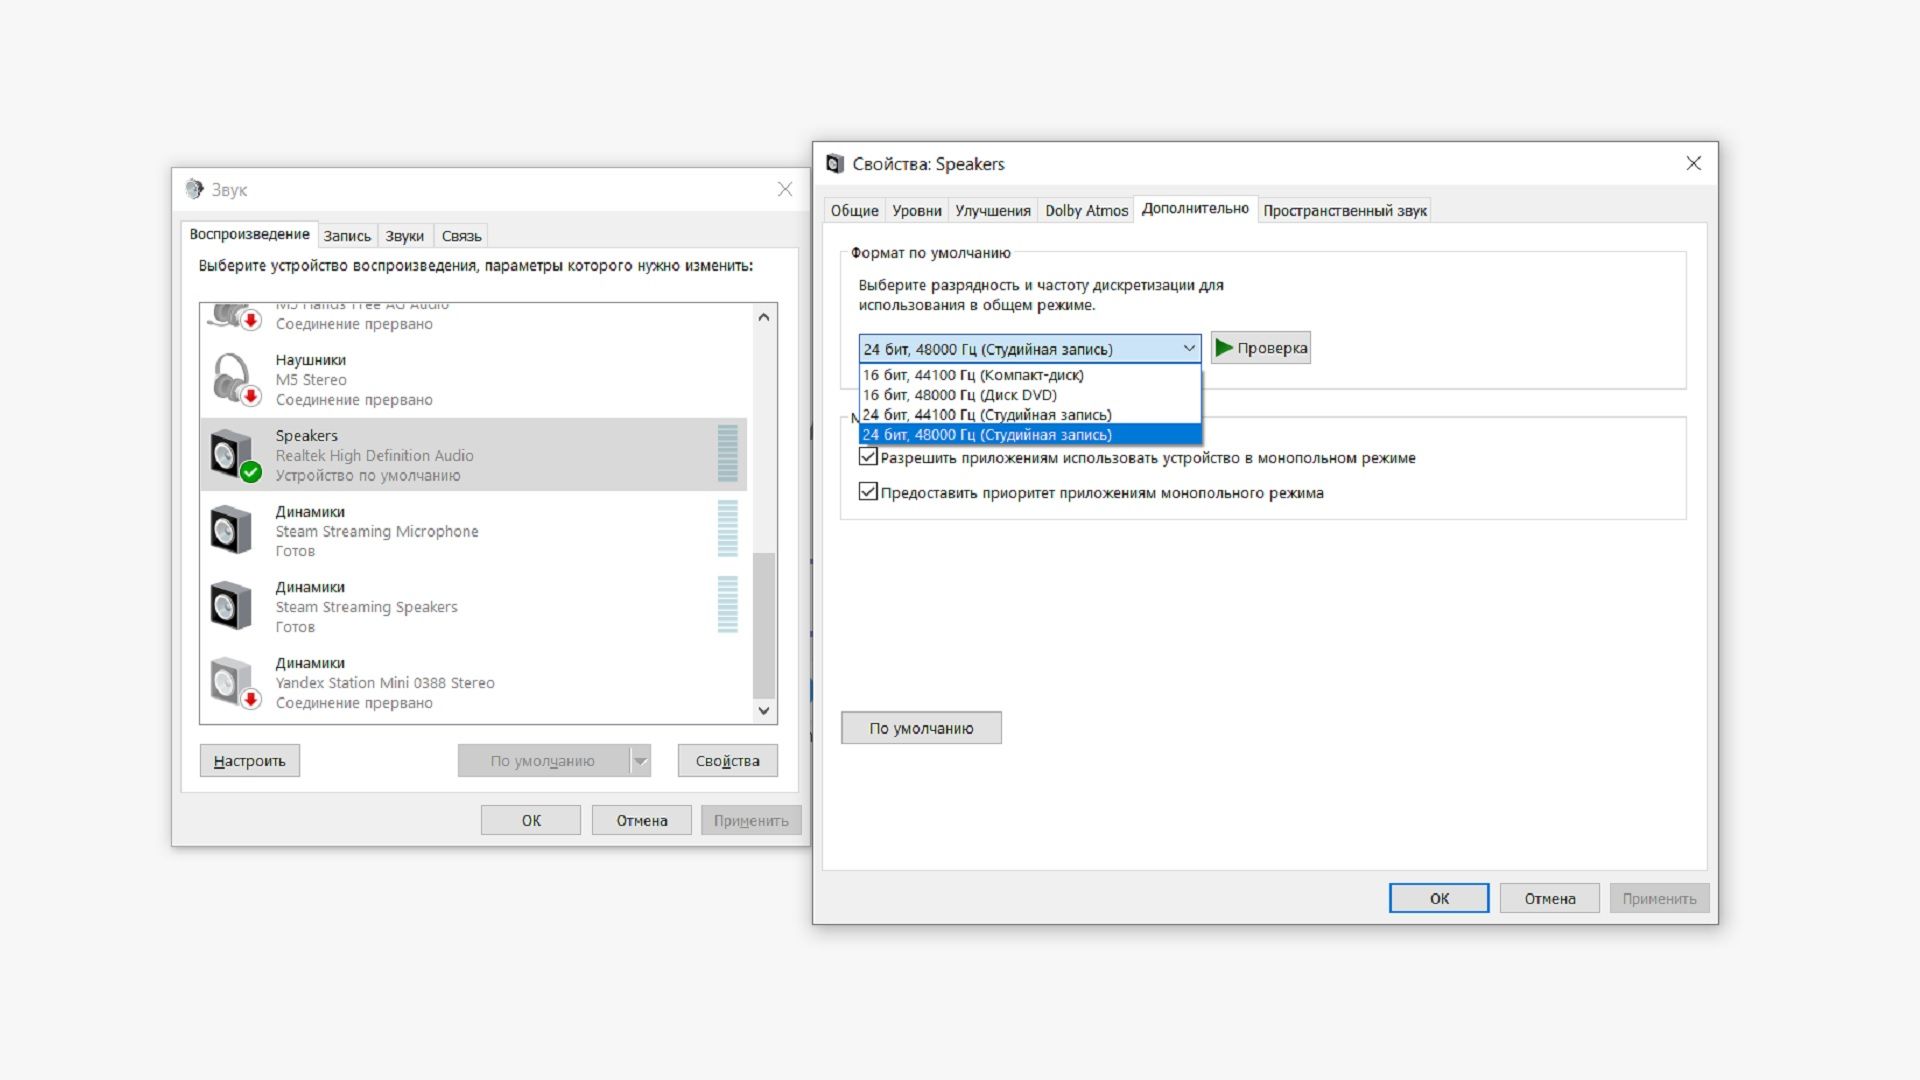Click the device list scroll-down arrow

coord(764,711)
